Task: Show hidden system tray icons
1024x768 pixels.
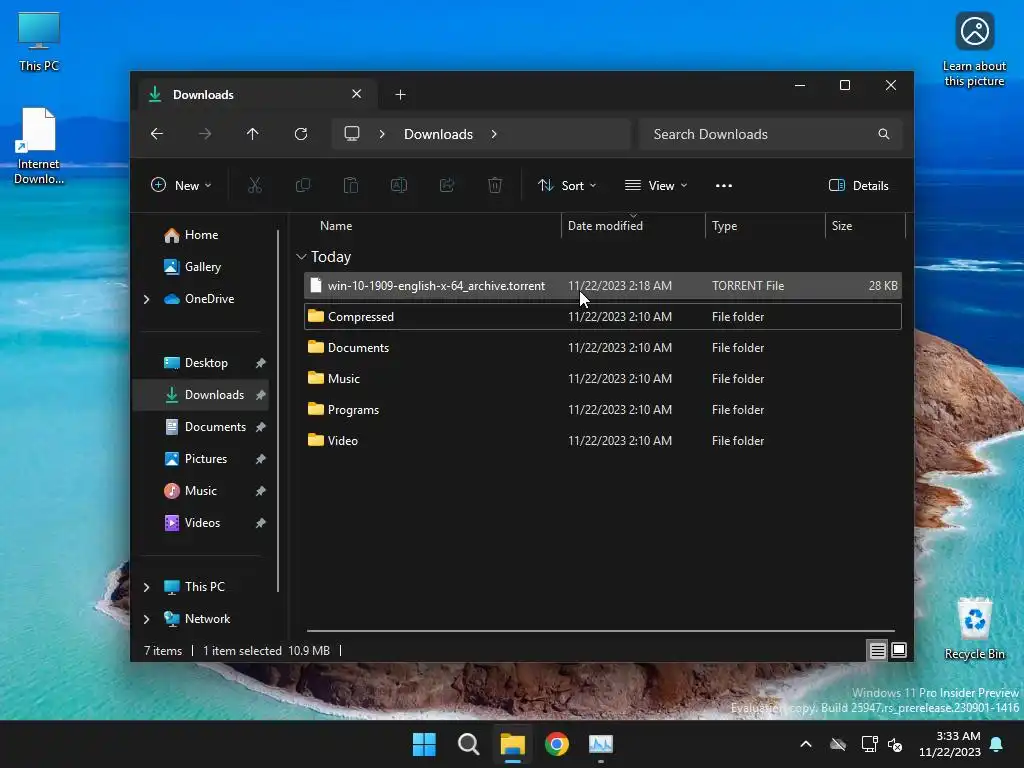Action: [x=806, y=744]
